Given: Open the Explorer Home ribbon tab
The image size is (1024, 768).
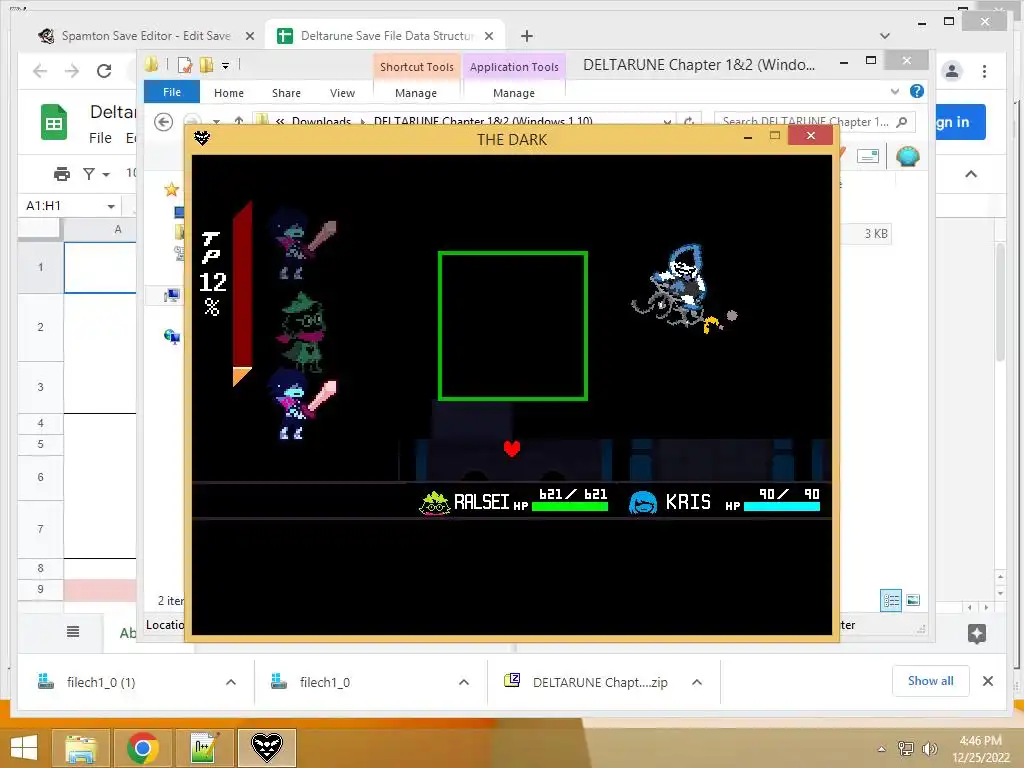Looking at the screenshot, I should (x=229, y=93).
